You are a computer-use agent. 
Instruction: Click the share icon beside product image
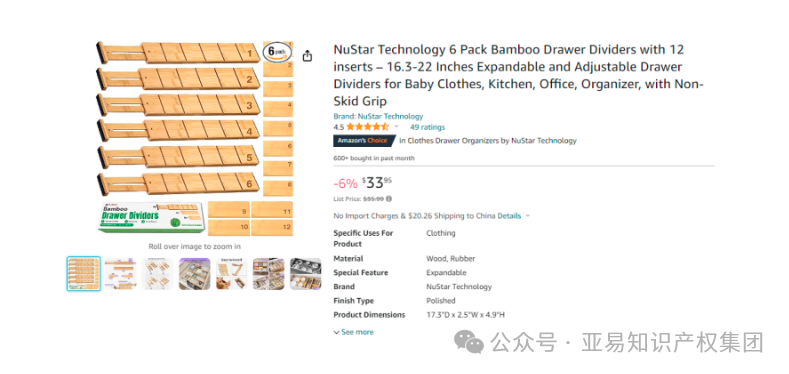coord(307,56)
